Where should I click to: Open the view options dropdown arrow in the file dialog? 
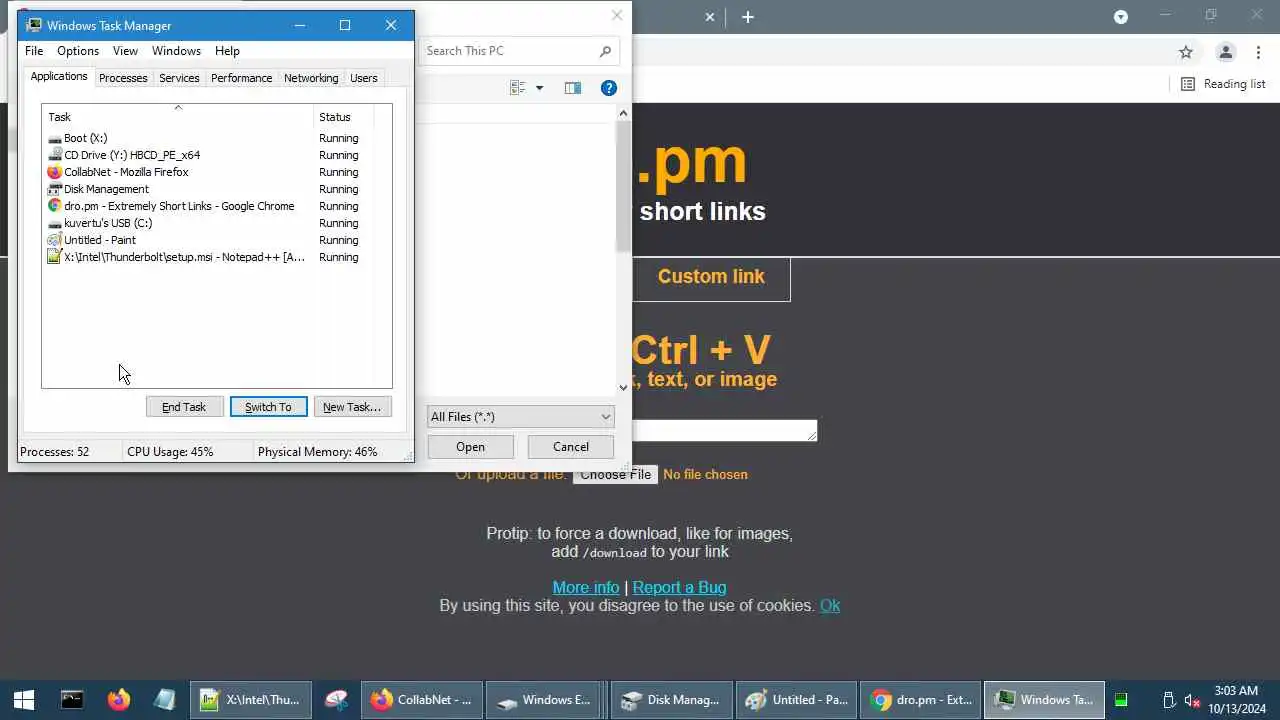539,88
